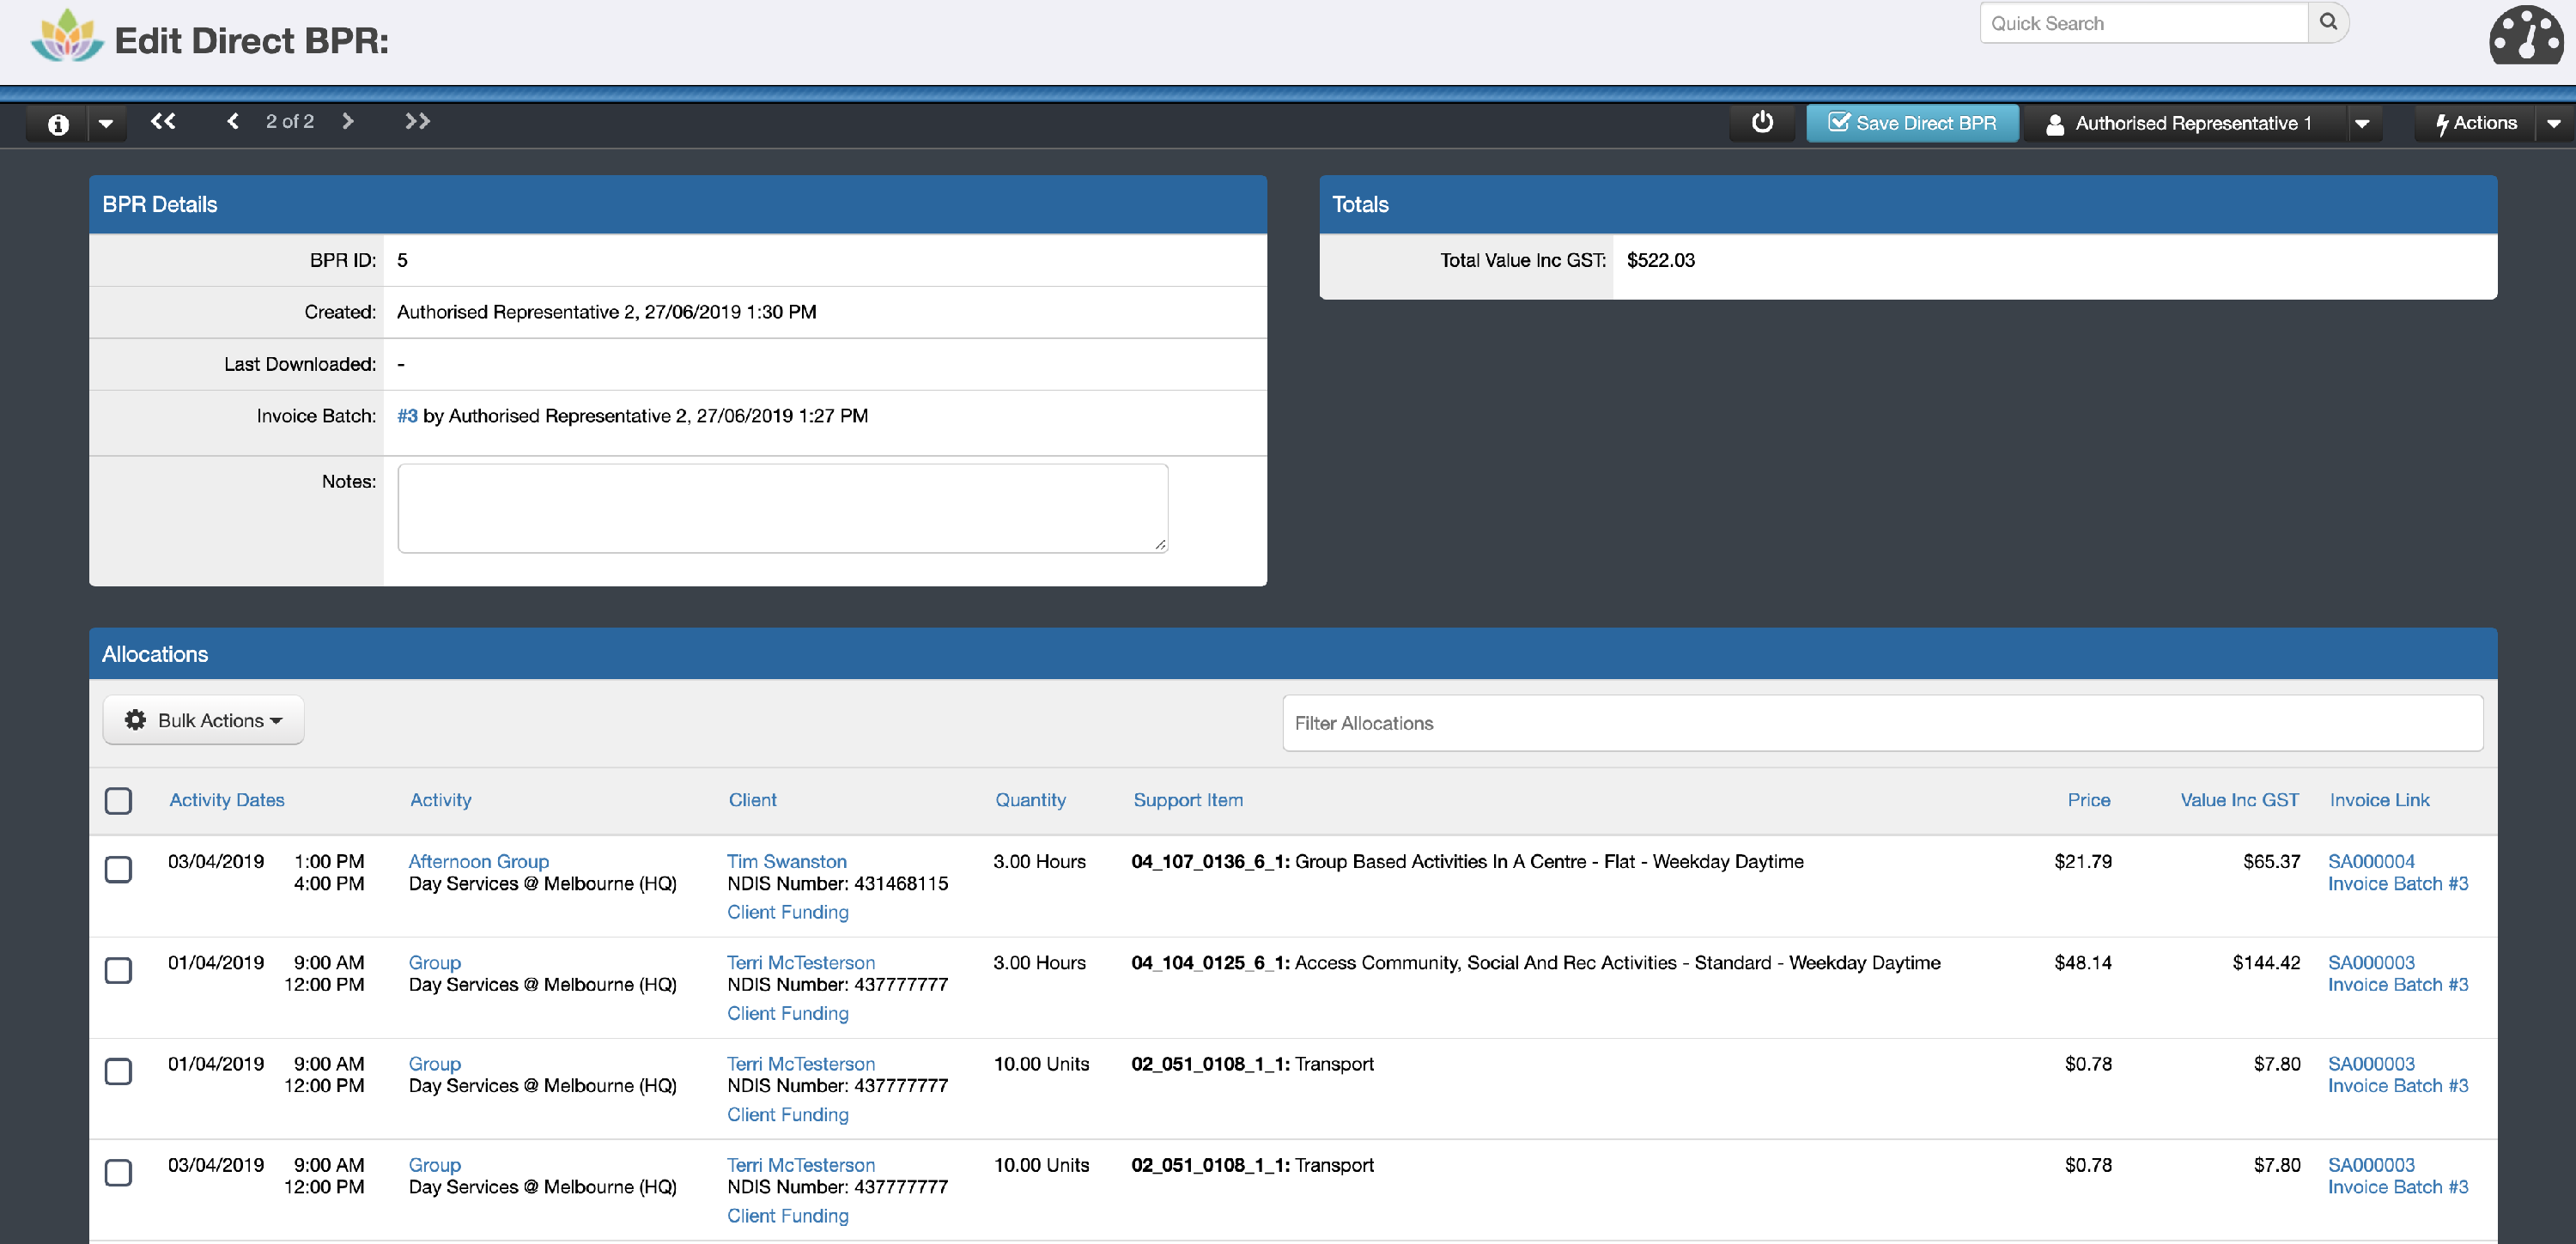This screenshot has height=1244, width=2576.
Task: Click the lotus logo next to Edit Direct BPR
Action: point(66,38)
